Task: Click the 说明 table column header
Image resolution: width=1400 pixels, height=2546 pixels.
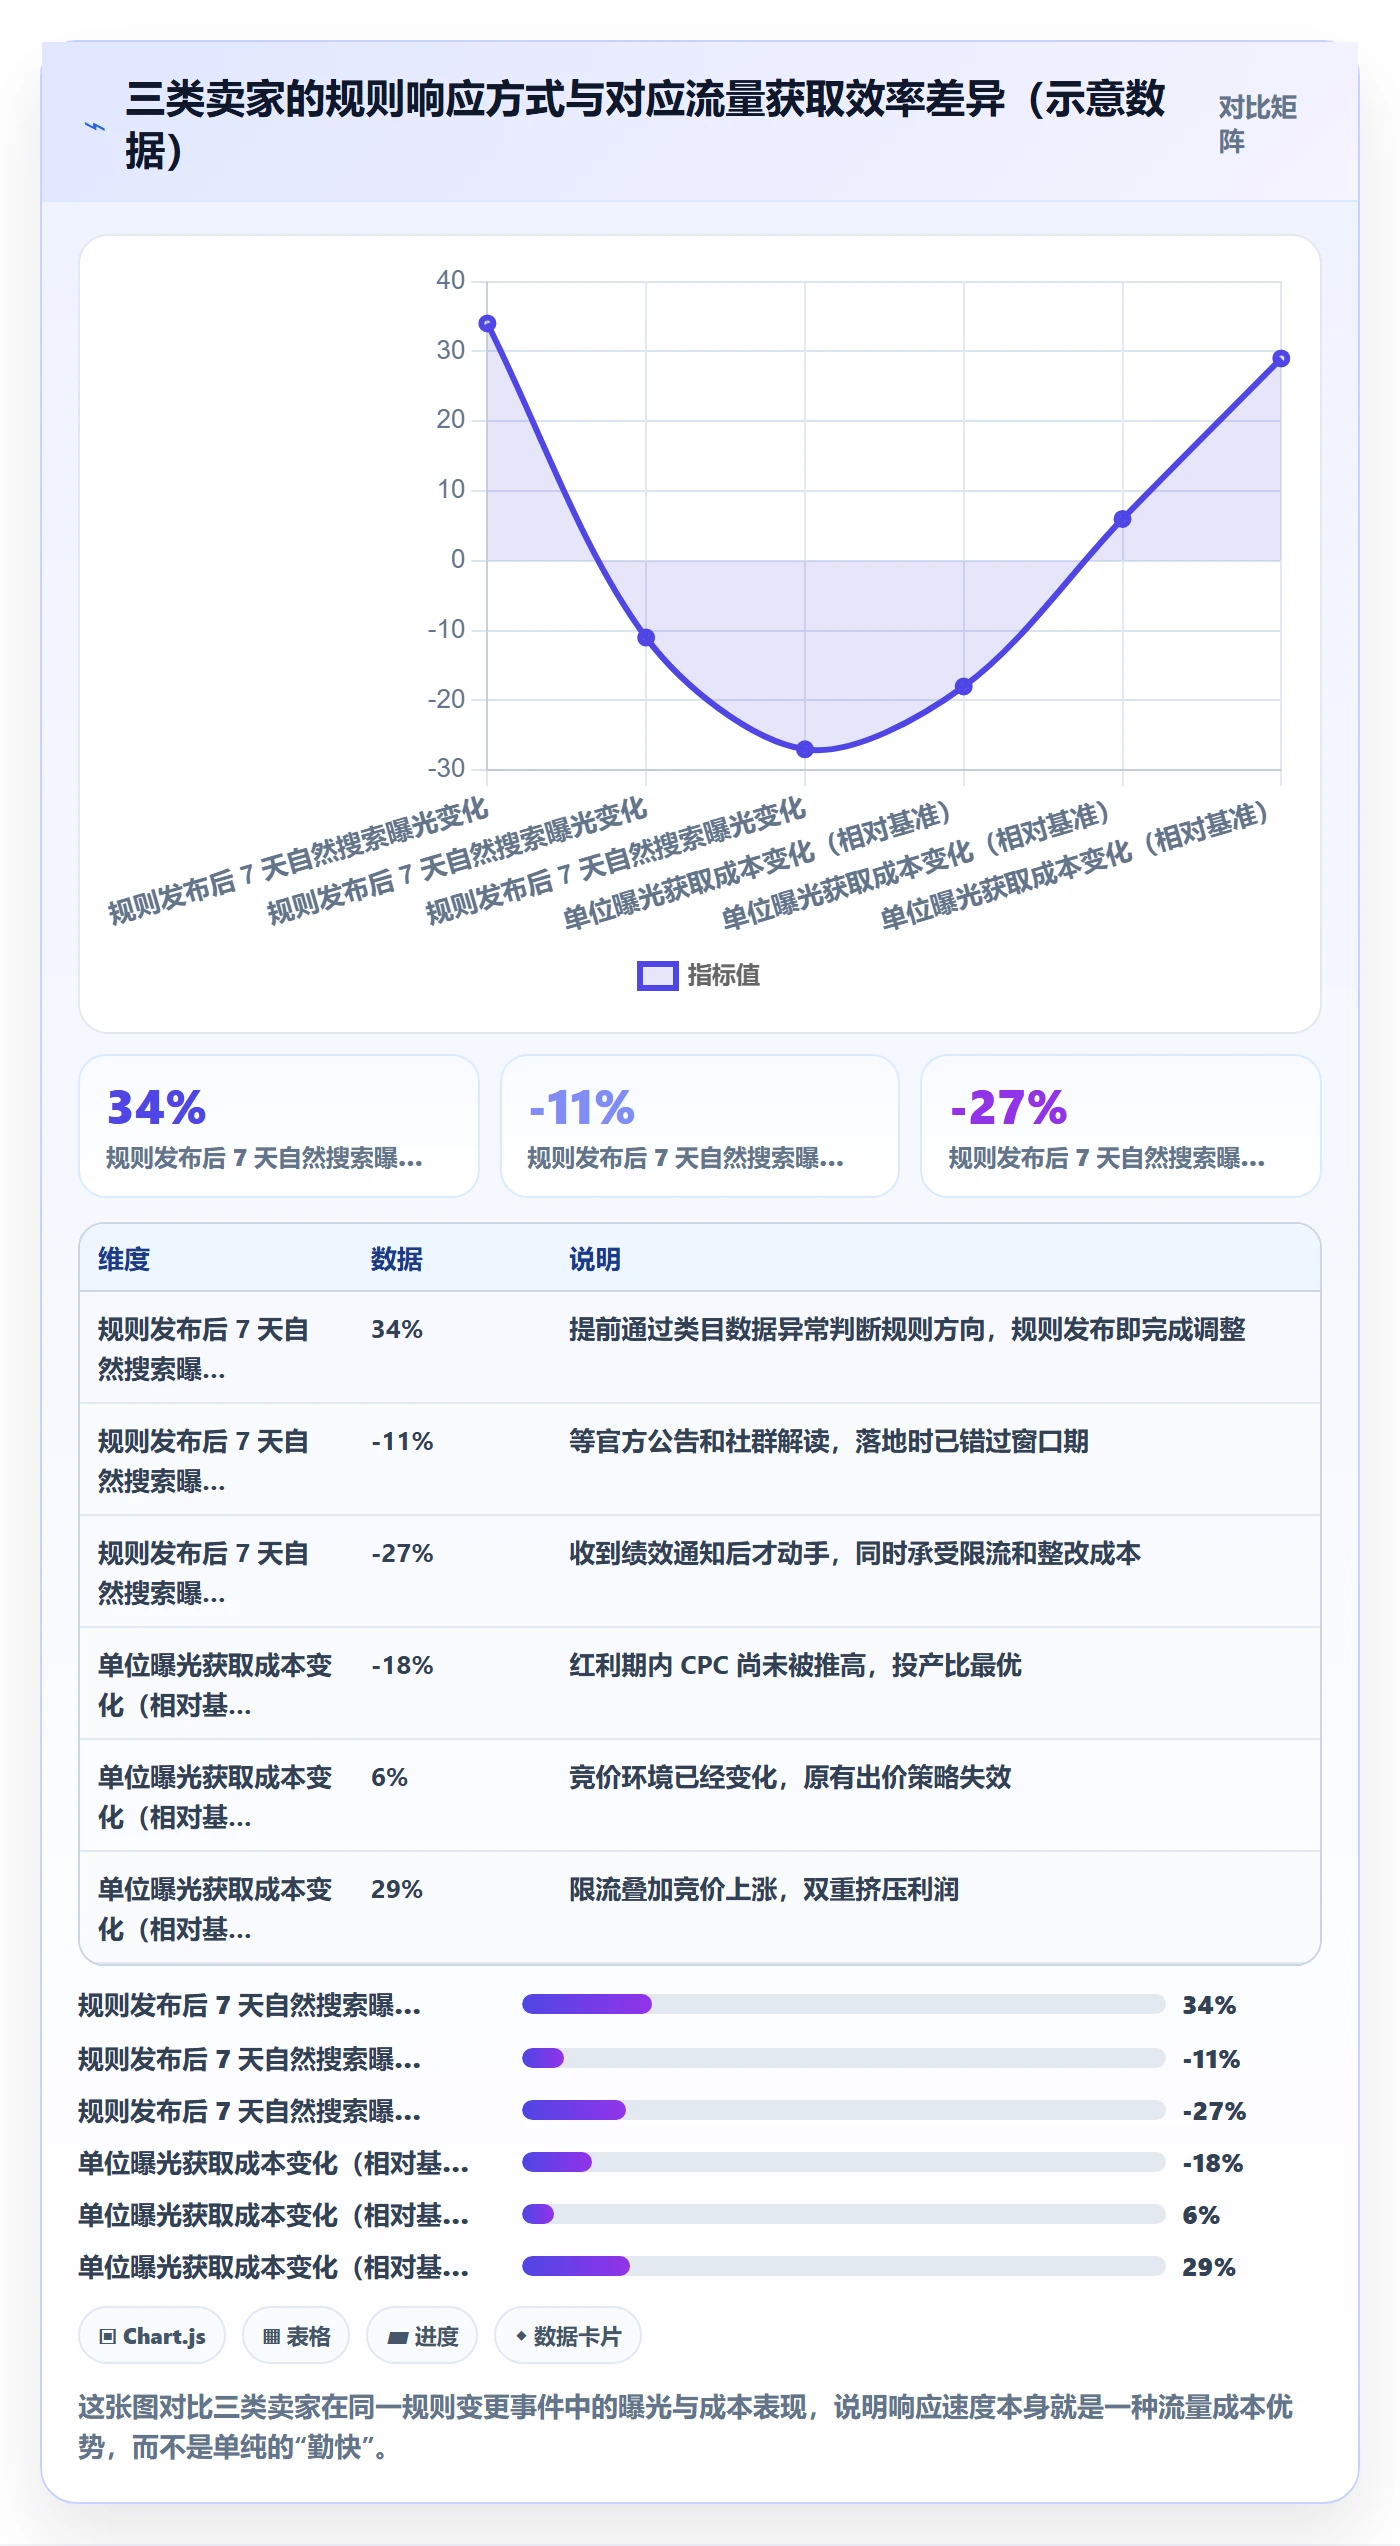Action: 595,1259
